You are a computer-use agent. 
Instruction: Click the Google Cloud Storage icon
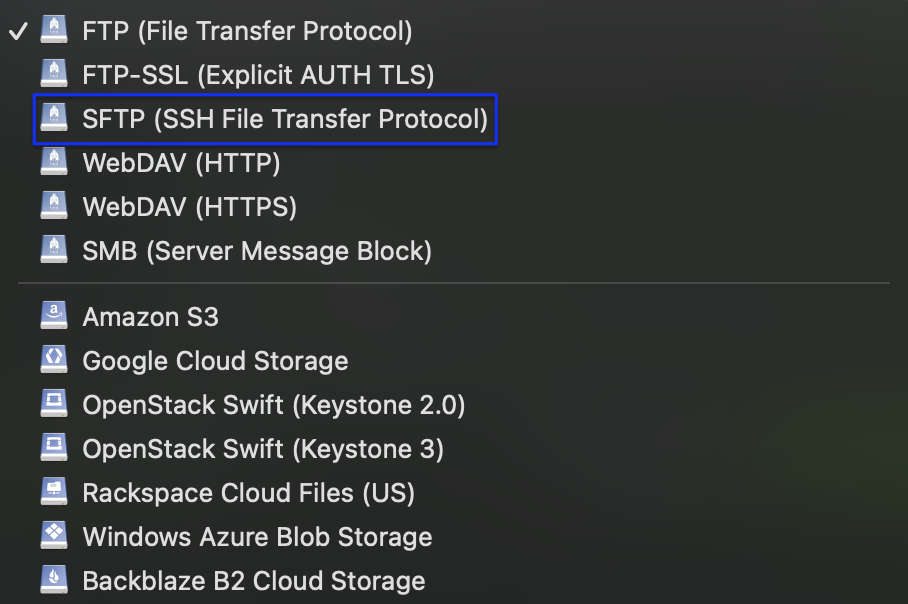pyautogui.click(x=54, y=361)
